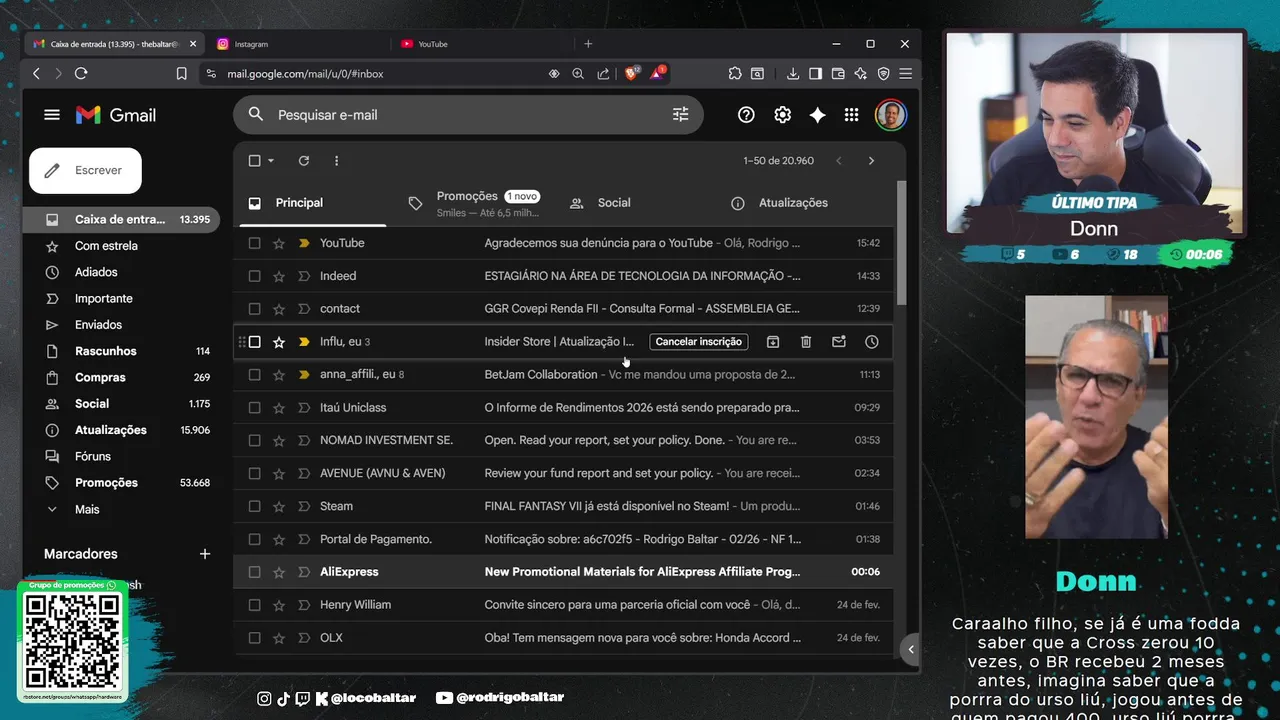
Task: Star the OLX email
Action: (279, 638)
